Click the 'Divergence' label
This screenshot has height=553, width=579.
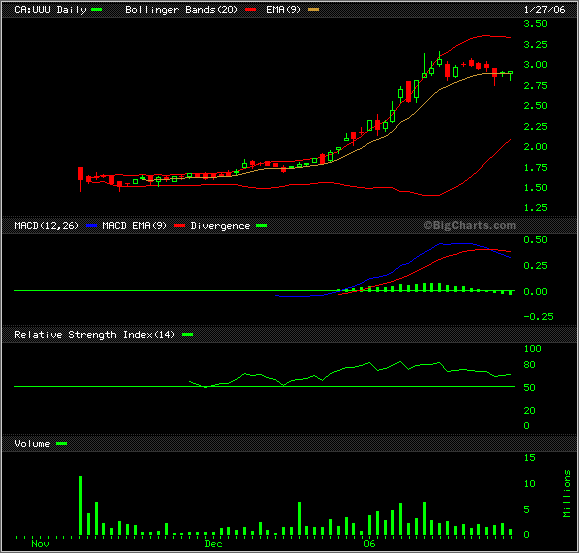[220, 226]
